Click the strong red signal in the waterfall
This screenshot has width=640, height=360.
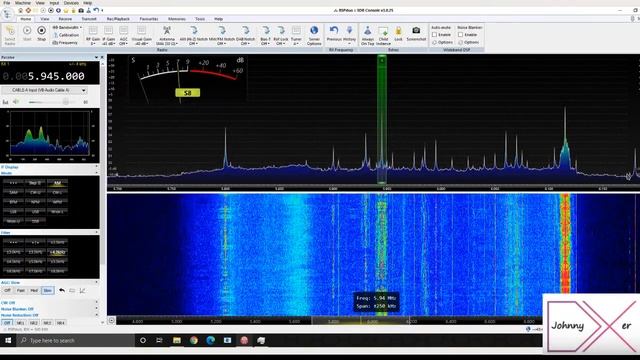tap(565, 245)
